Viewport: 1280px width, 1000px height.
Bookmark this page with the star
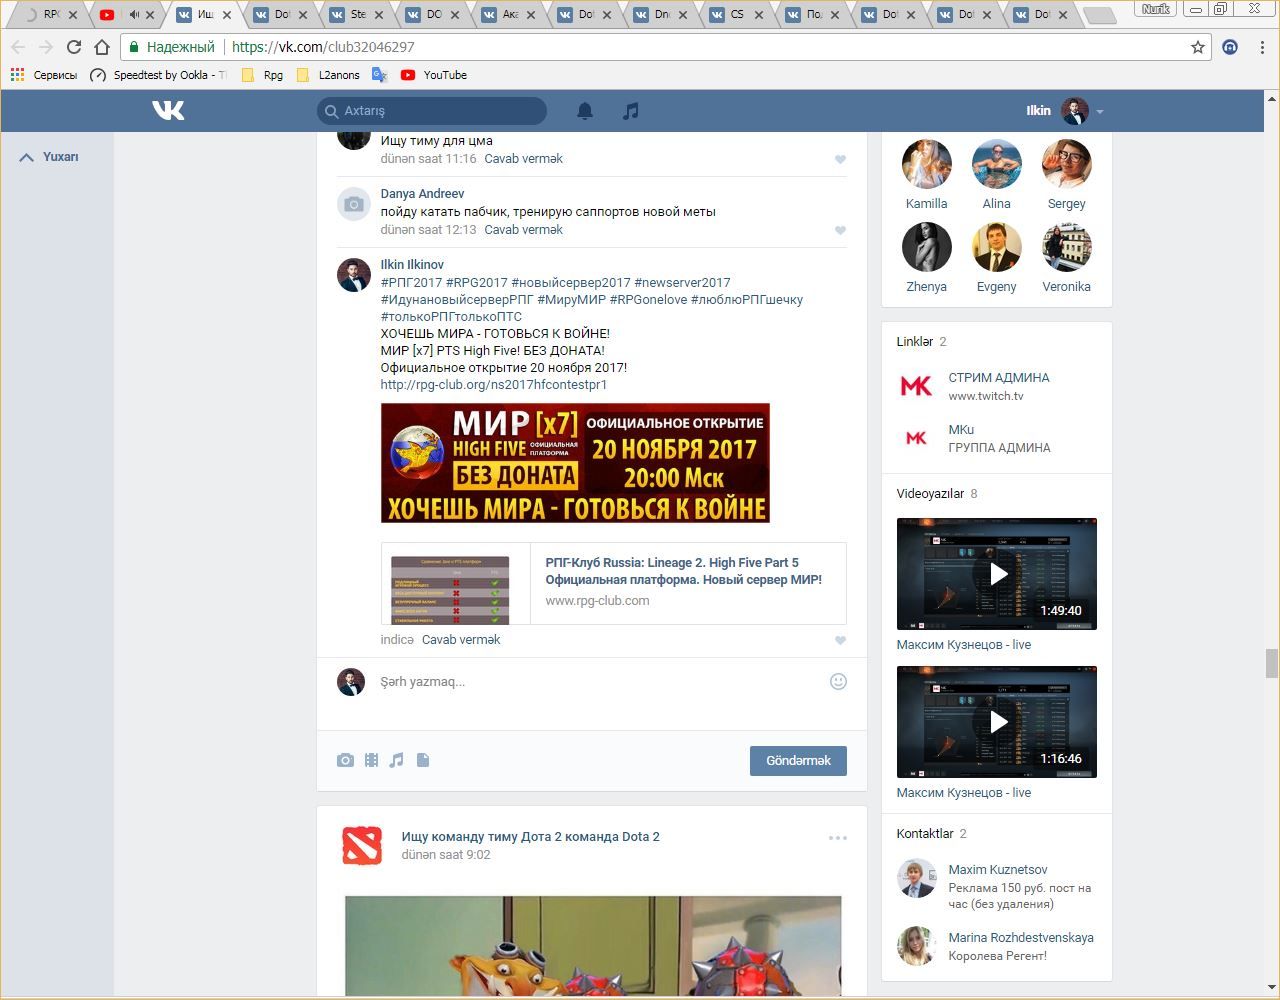point(1198,47)
